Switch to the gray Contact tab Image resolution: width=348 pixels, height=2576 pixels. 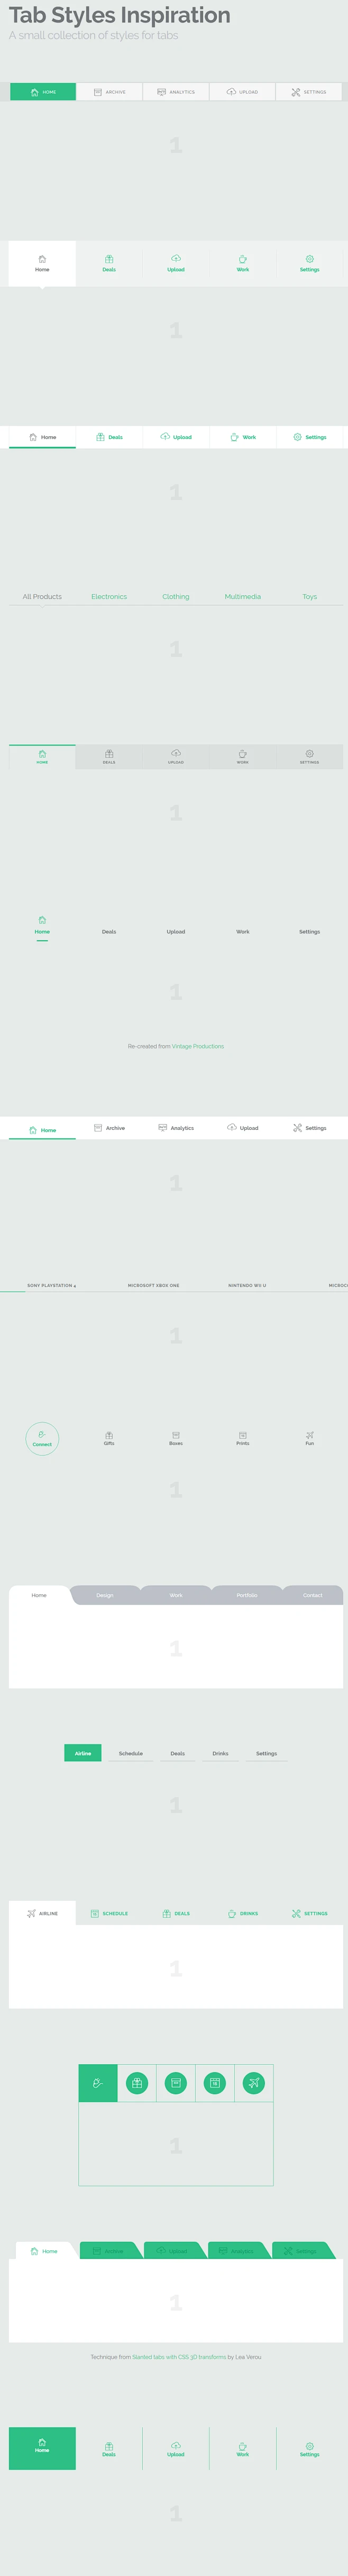pos(312,1595)
